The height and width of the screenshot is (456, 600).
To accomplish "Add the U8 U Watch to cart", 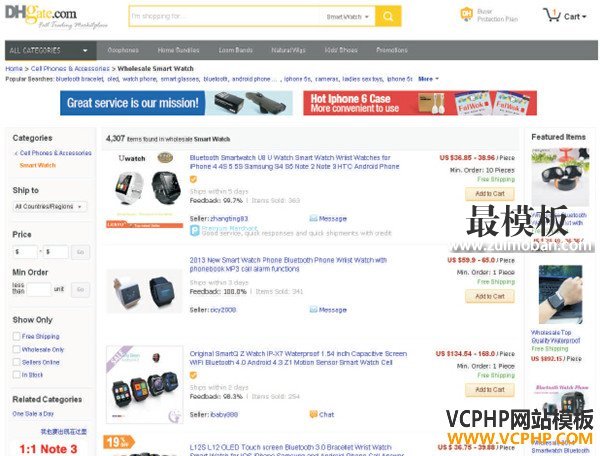I will [490, 194].
